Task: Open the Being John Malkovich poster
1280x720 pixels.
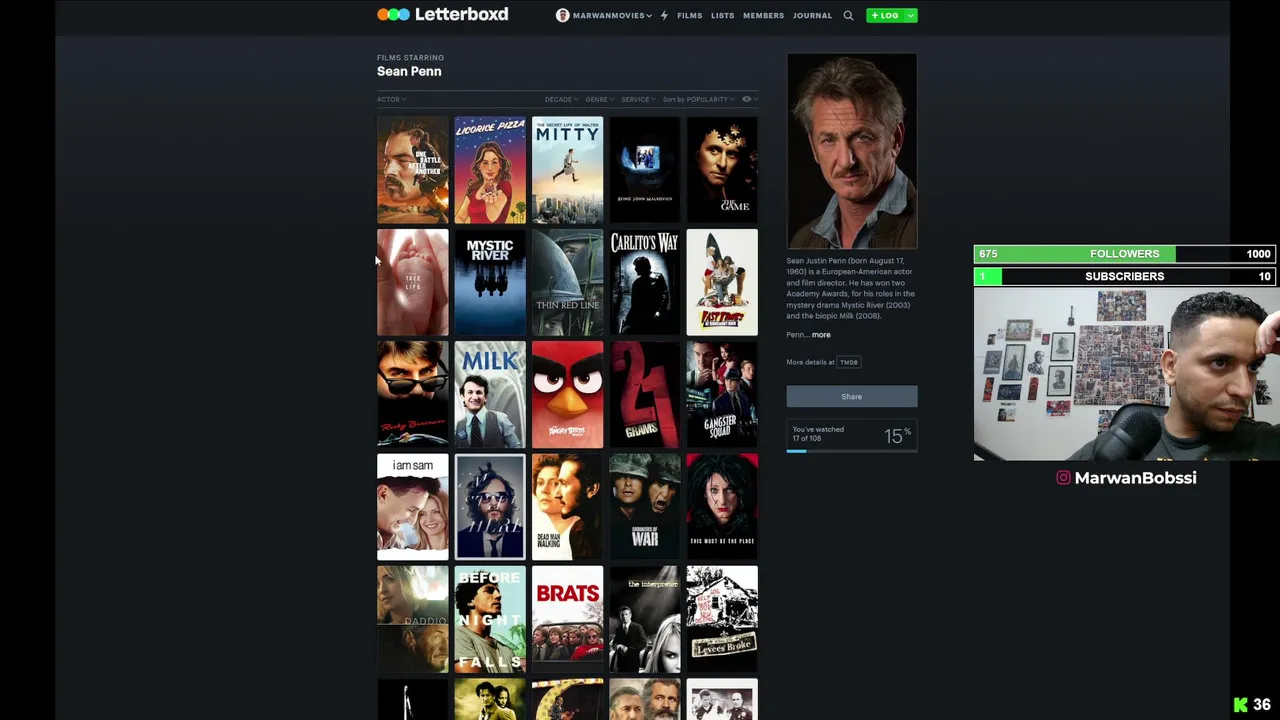Action: [644, 170]
